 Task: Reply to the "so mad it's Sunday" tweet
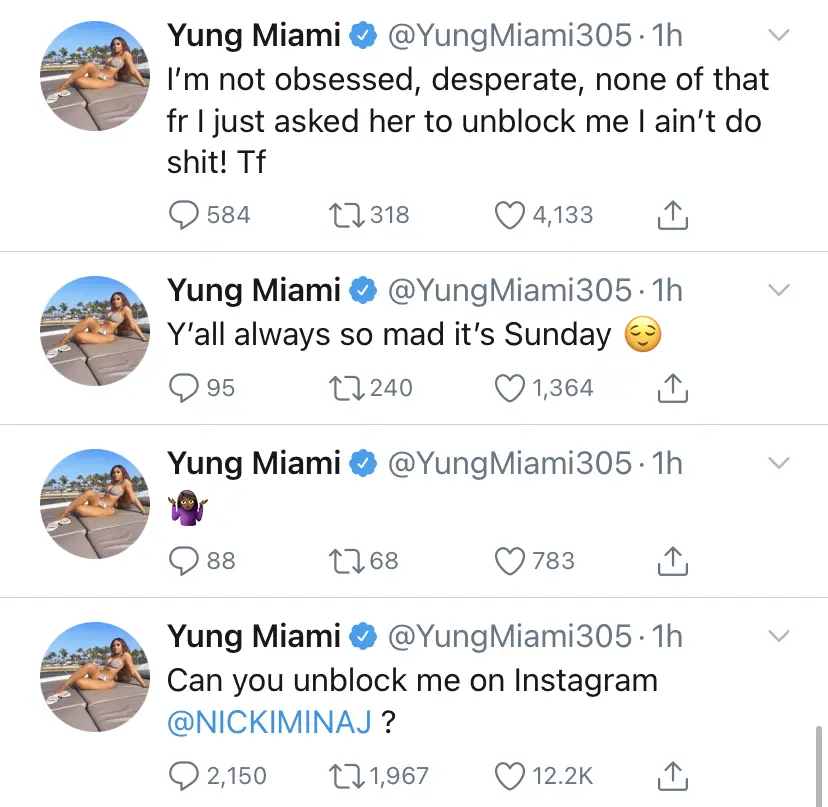(184, 387)
